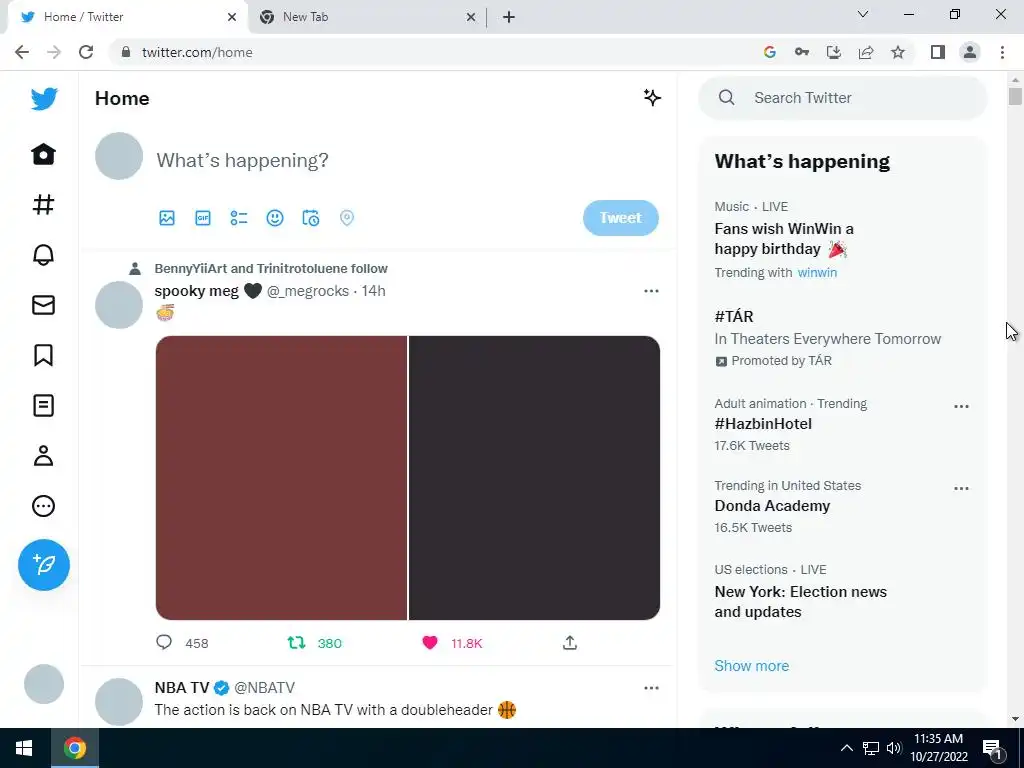1024x768 pixels.
Task: Open Notifications bell icon
Action: pos(44,255)
